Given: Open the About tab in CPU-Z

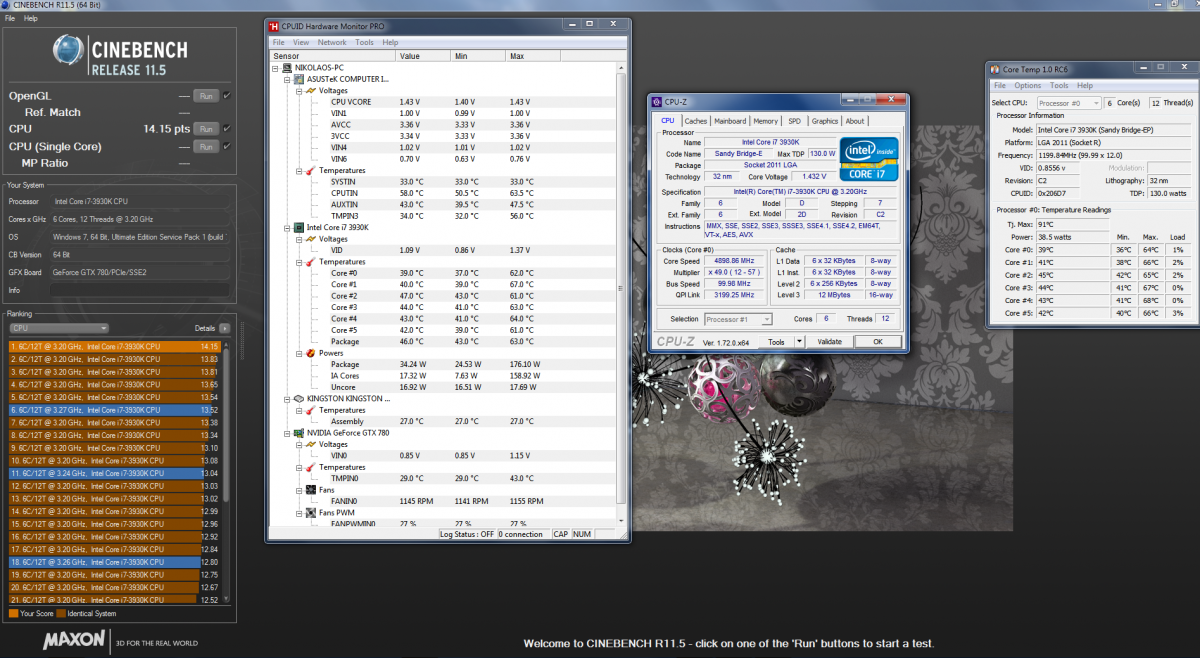Looking at the screenshot, I should [856, 121].
